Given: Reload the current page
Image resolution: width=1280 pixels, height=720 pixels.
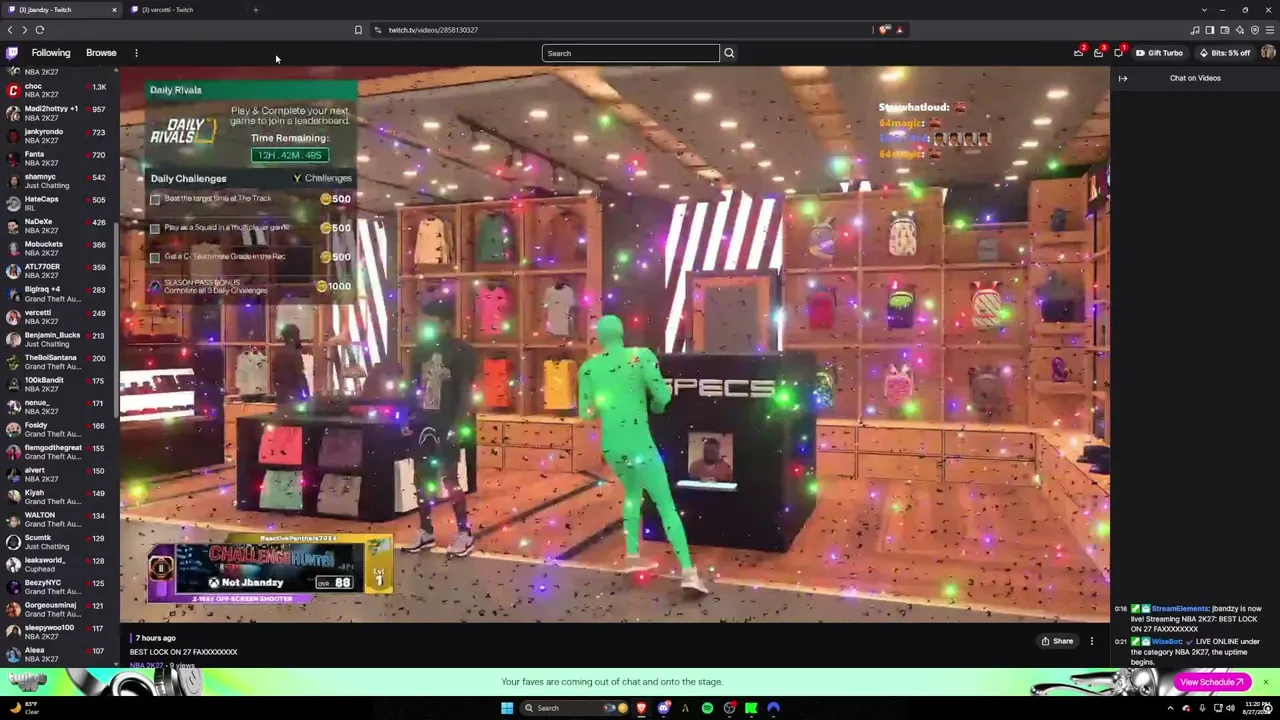Looking at the screenshot, I should point(40,30).
